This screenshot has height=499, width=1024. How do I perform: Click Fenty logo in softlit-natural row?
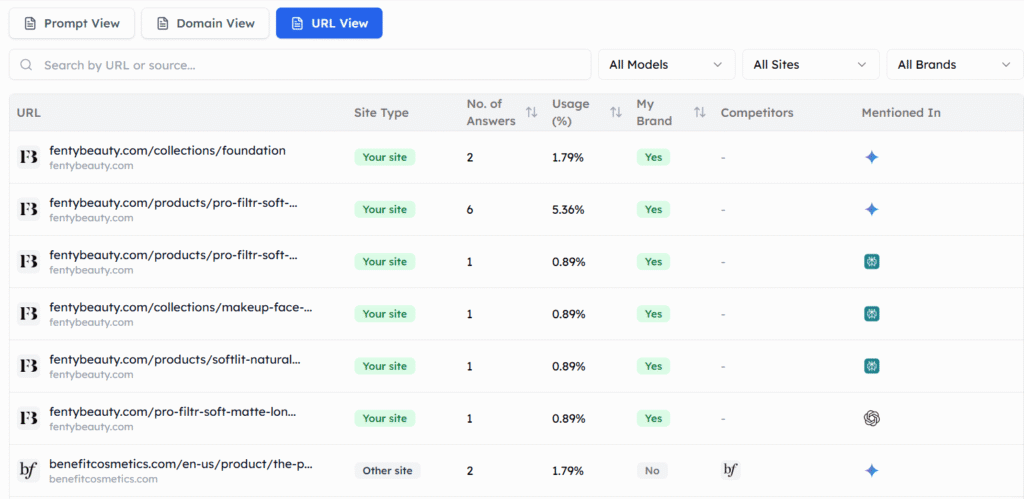(29, 366)
